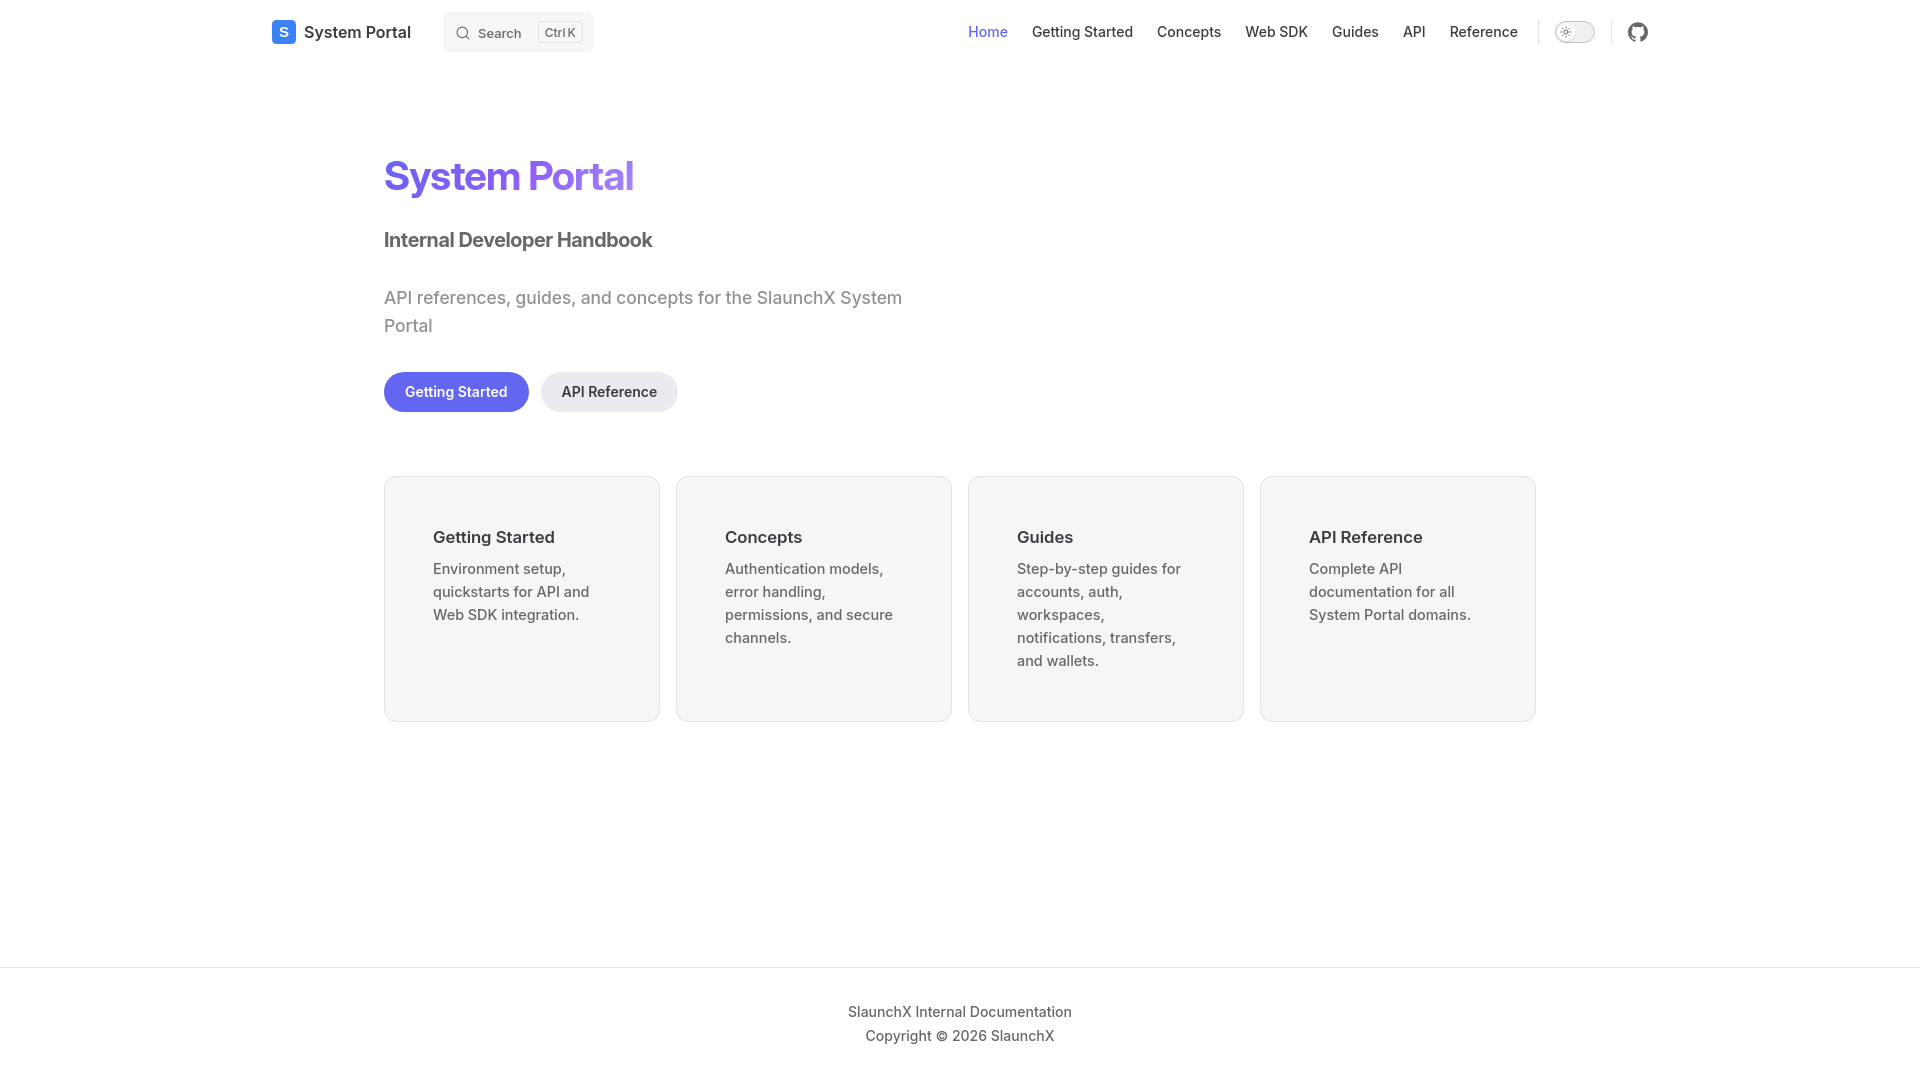Click the API references tagline paragraph
Image resolution: width=1920 pixels, height=1080 pixels.
pos(643,312)
